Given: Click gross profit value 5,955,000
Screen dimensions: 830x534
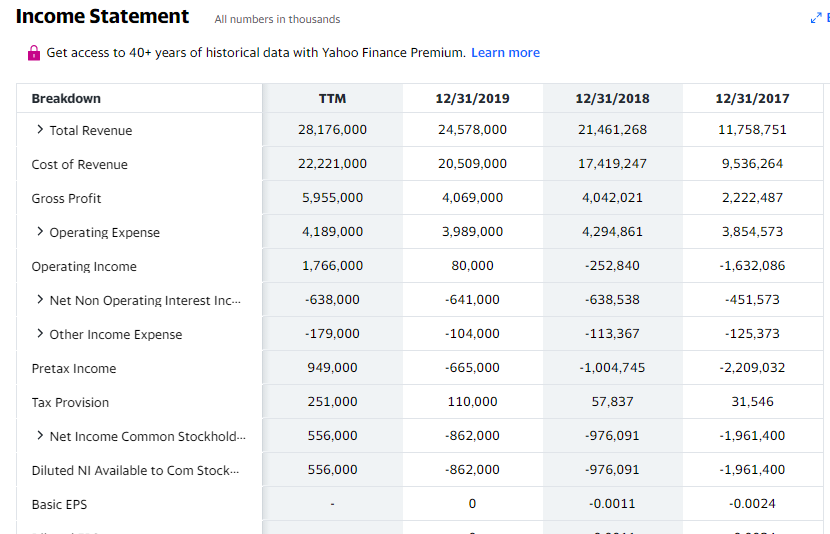Looking at the screenshot, I should point(332,197).
